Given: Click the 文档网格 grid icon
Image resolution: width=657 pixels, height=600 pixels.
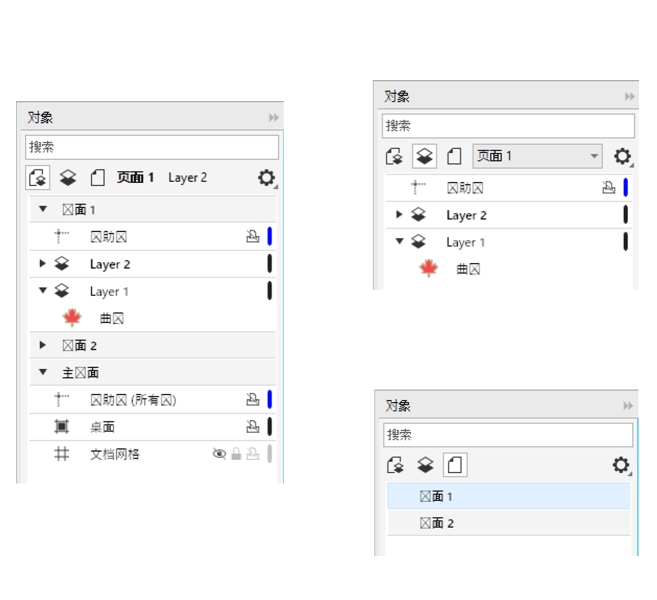Looking at the screenshot, I should [x=62, y=454].
